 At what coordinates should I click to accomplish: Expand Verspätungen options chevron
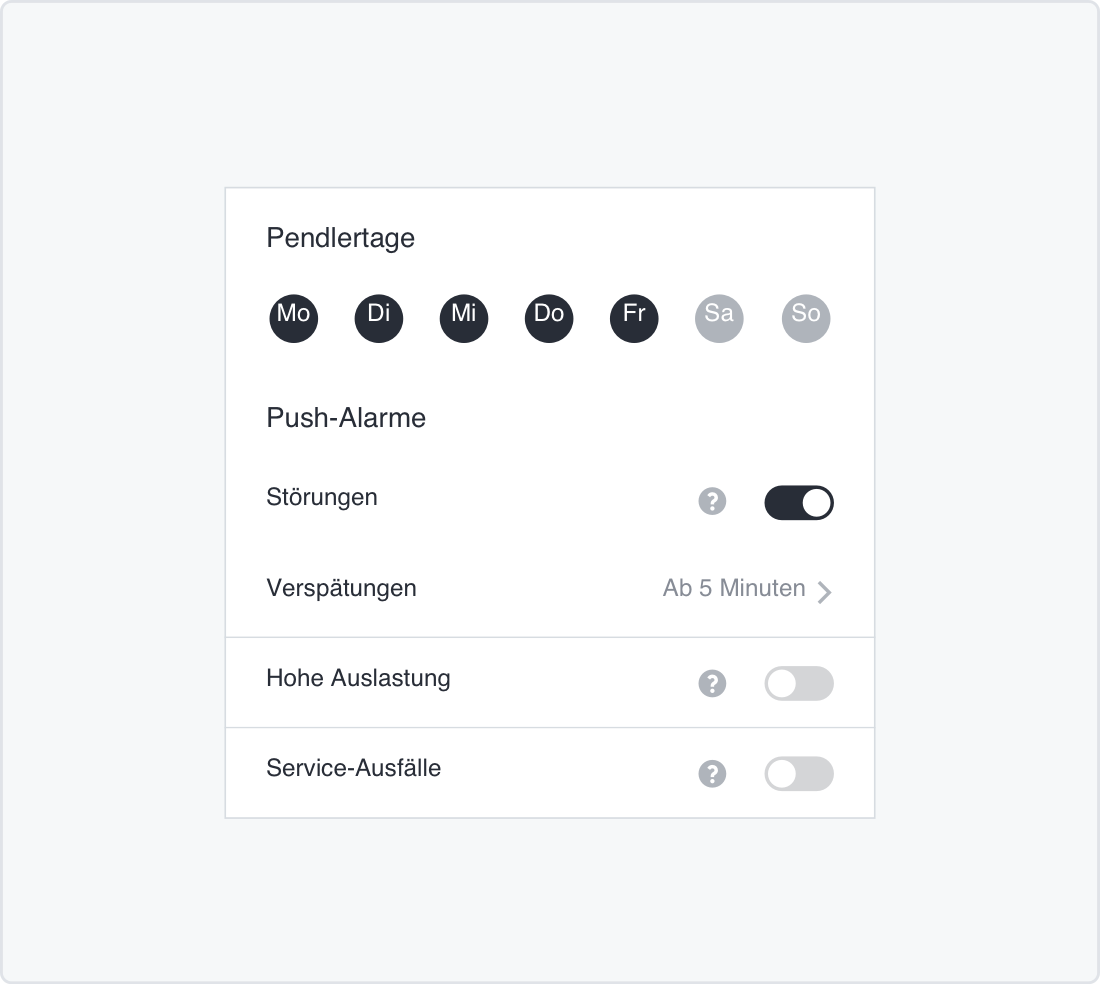[x=824, y=592]
